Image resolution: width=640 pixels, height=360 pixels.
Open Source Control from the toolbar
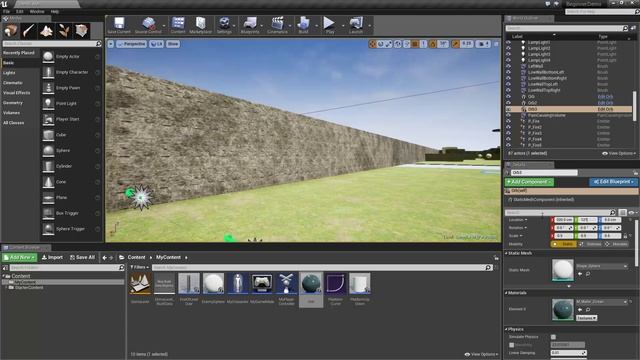pos(148,25)
